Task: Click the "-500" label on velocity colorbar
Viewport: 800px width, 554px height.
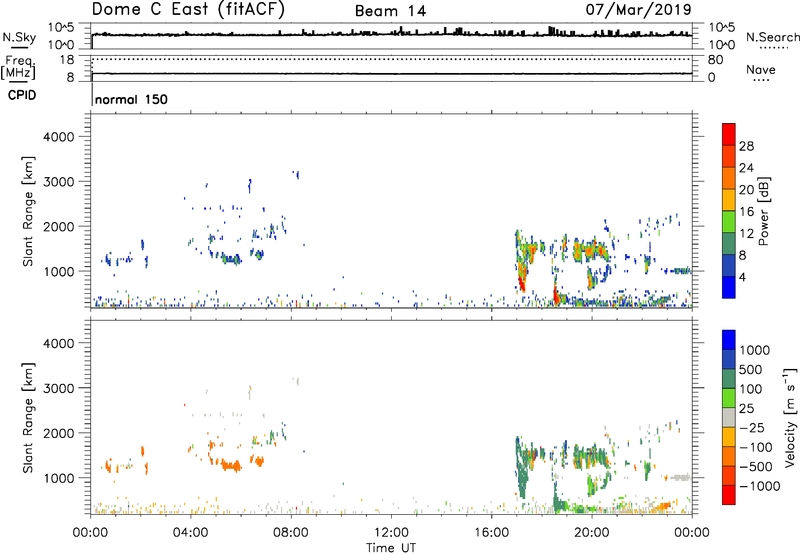Action: pos(756,467)
